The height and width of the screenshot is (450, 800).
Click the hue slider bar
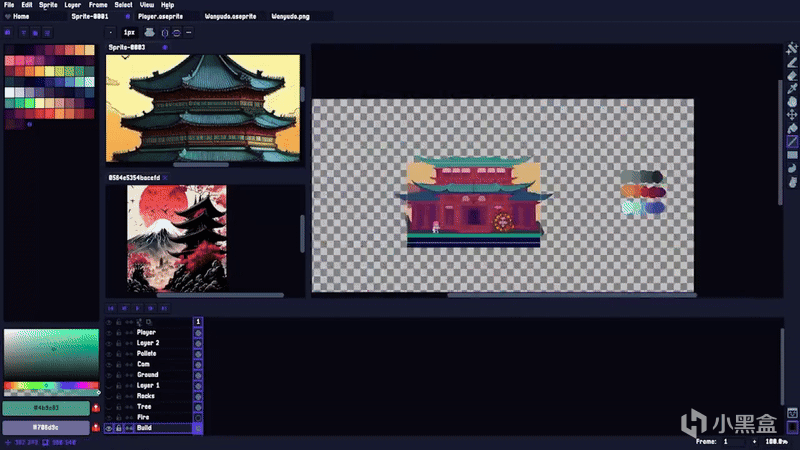click(x=51, y=386)
